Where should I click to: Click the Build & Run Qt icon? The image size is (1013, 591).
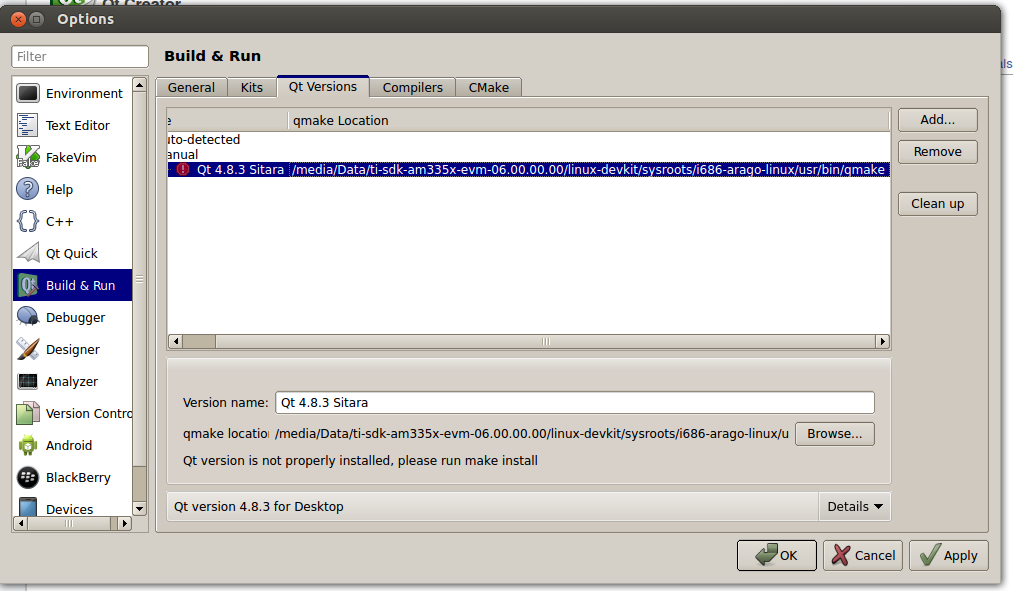coord(28,285)
